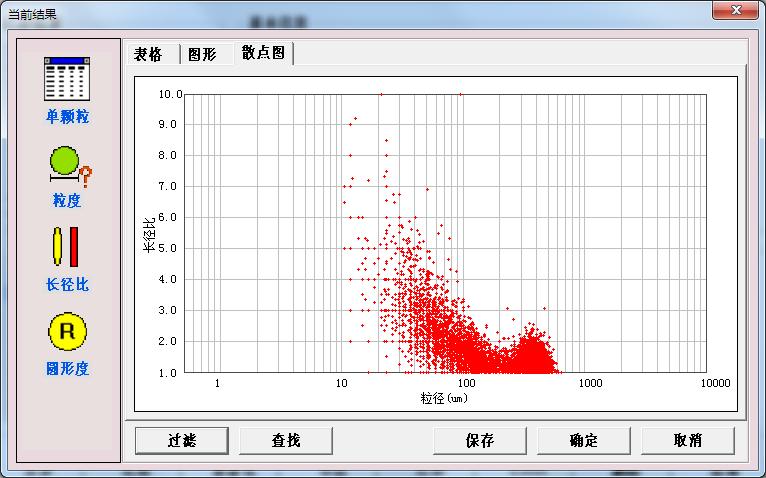Screen dimensions: 766x478
Task: Click the 查找 button
Action: pos(286,440)
